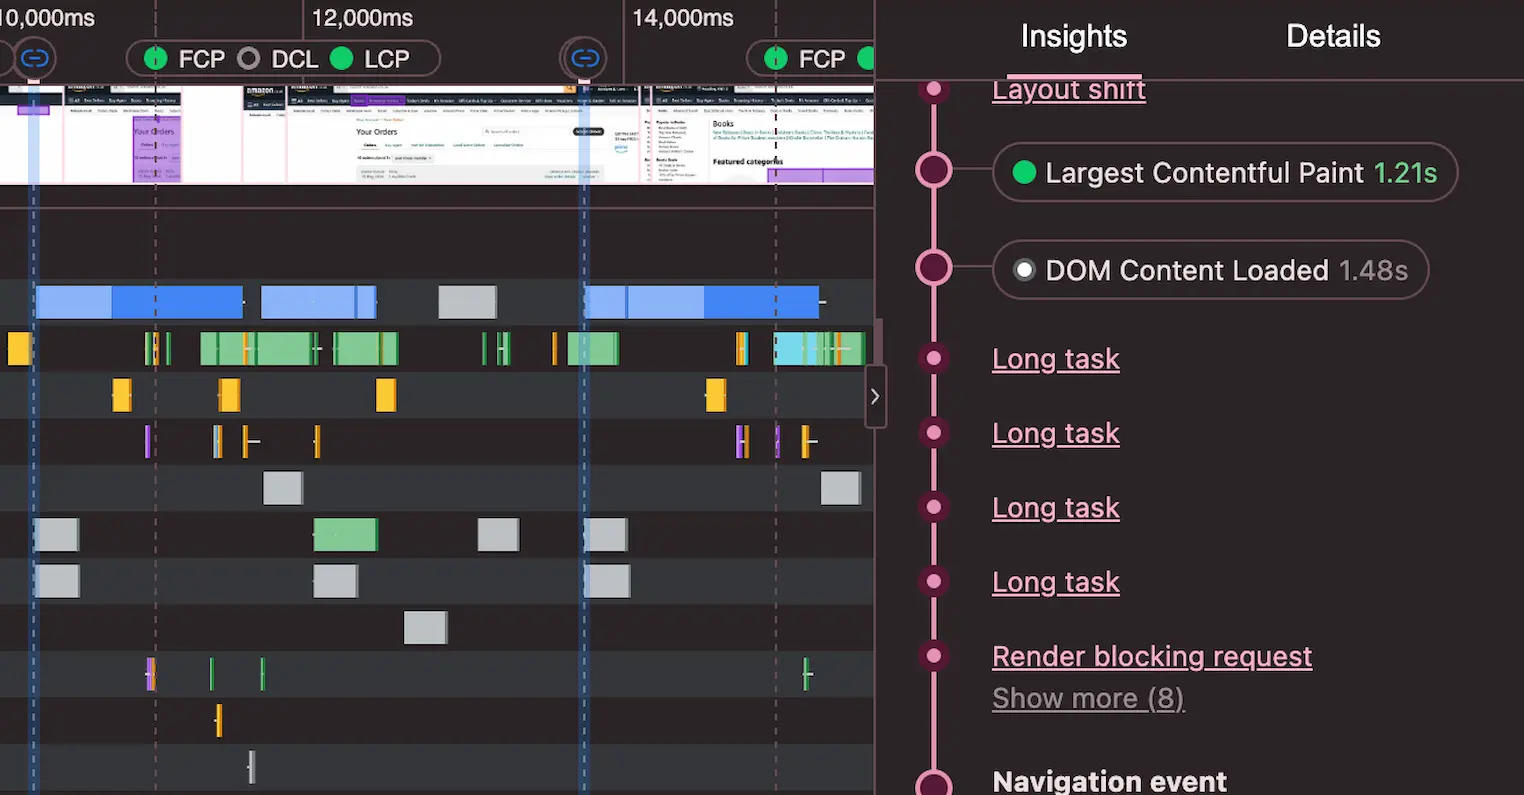This screenshot has width=1524, height=795.
Task: Click the green FCP dot left of DCL
Action: pos(155,59)
